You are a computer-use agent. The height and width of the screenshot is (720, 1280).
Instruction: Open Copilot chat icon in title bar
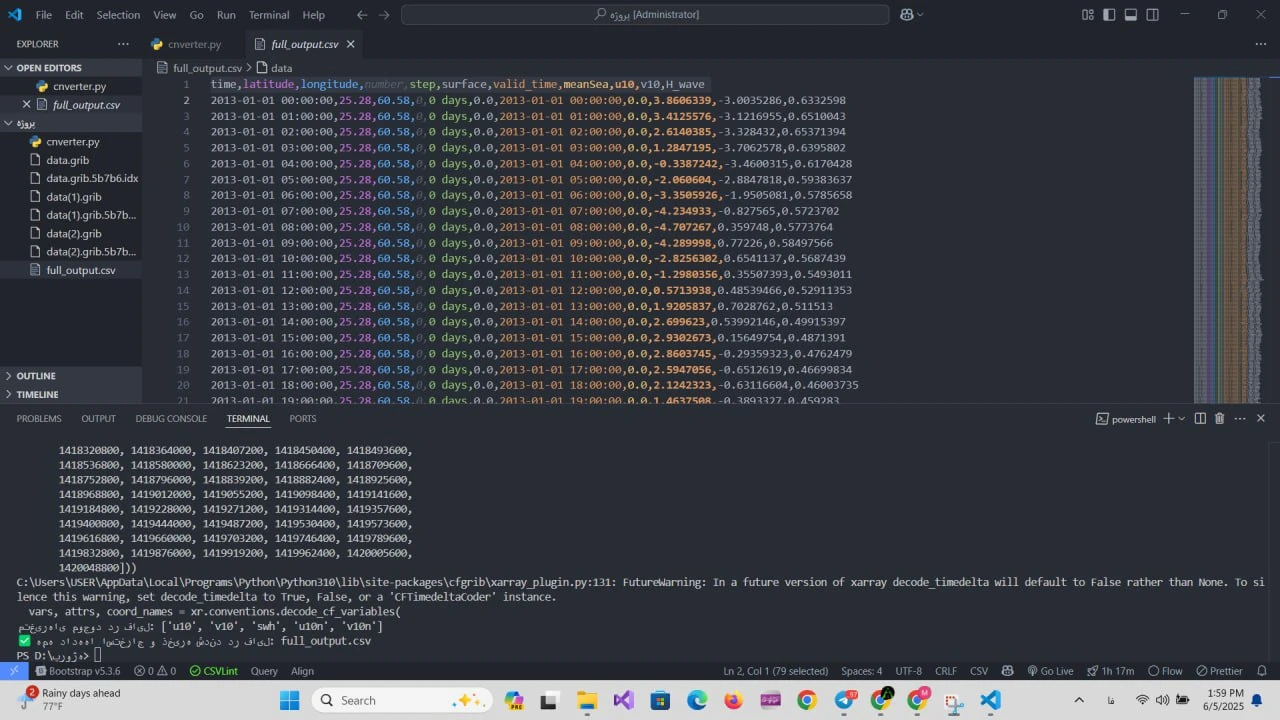[x=906, y=15]
